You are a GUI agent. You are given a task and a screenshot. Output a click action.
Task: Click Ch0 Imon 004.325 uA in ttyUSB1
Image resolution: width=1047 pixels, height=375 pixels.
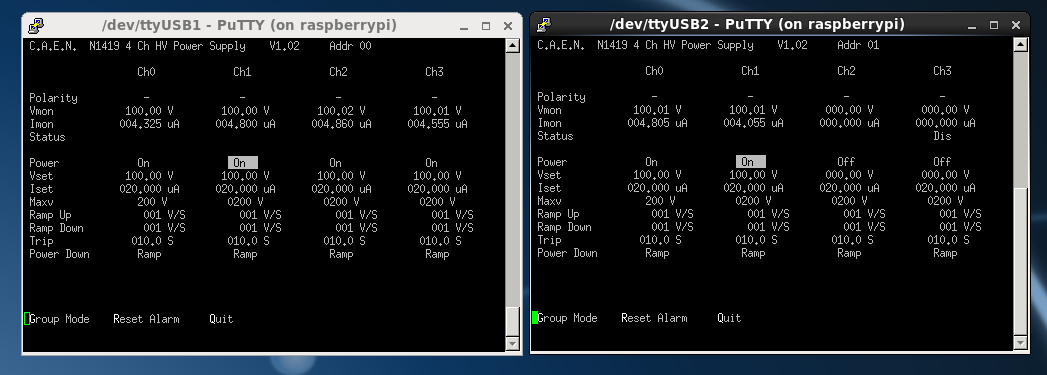coord(150,124)
